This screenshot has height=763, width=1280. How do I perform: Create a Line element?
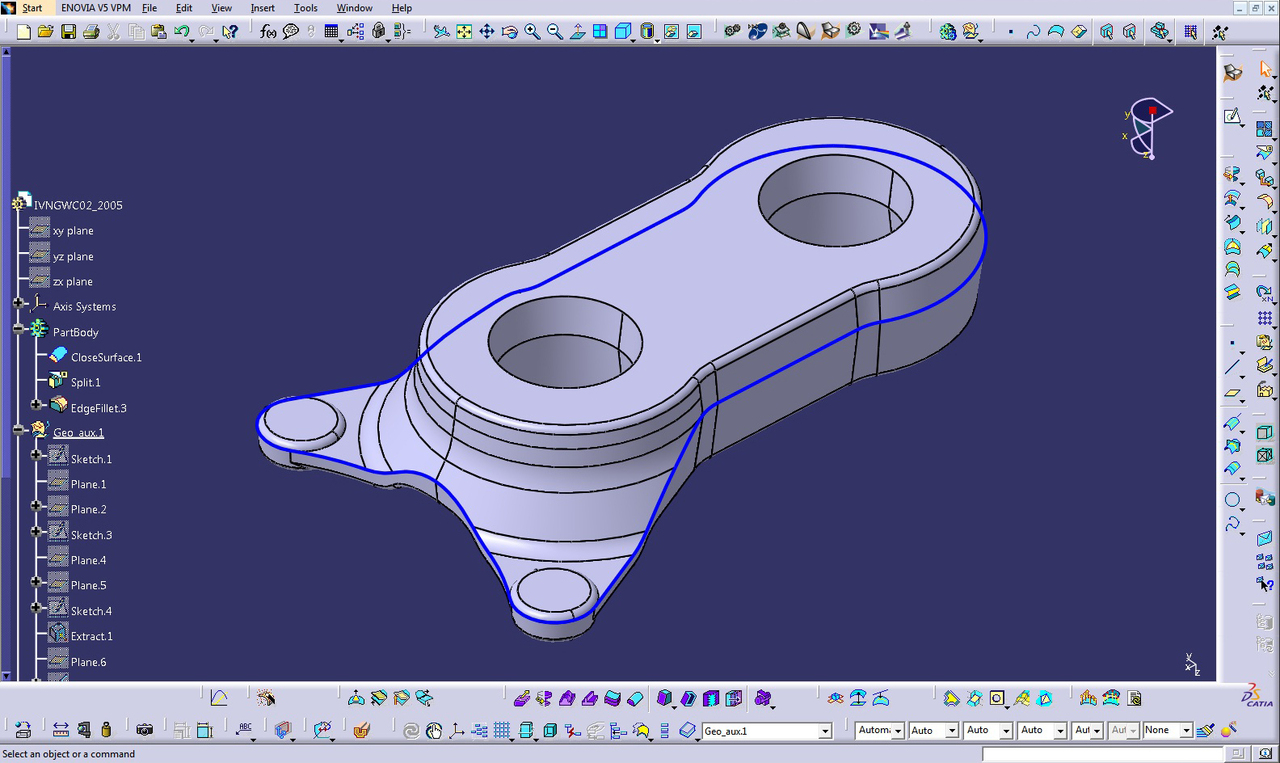tap(1233, 367)
